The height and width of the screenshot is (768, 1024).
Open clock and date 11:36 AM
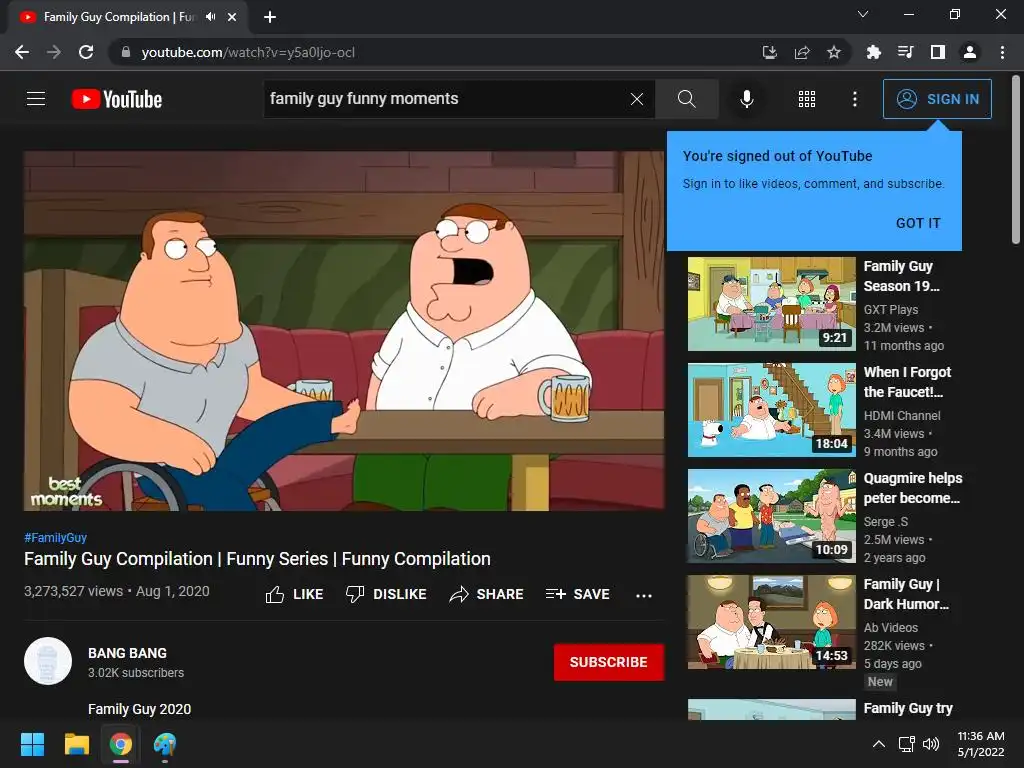(980, 744)
